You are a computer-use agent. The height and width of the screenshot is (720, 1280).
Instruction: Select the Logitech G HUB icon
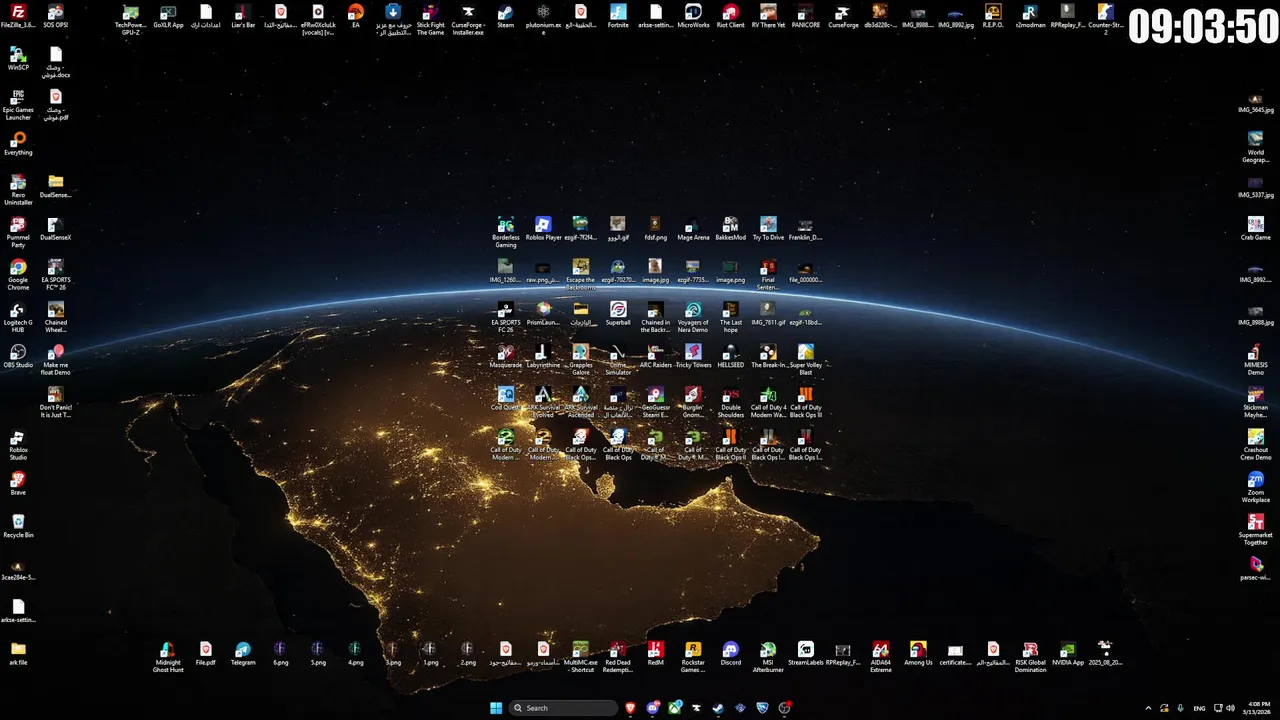coord(18,317)
